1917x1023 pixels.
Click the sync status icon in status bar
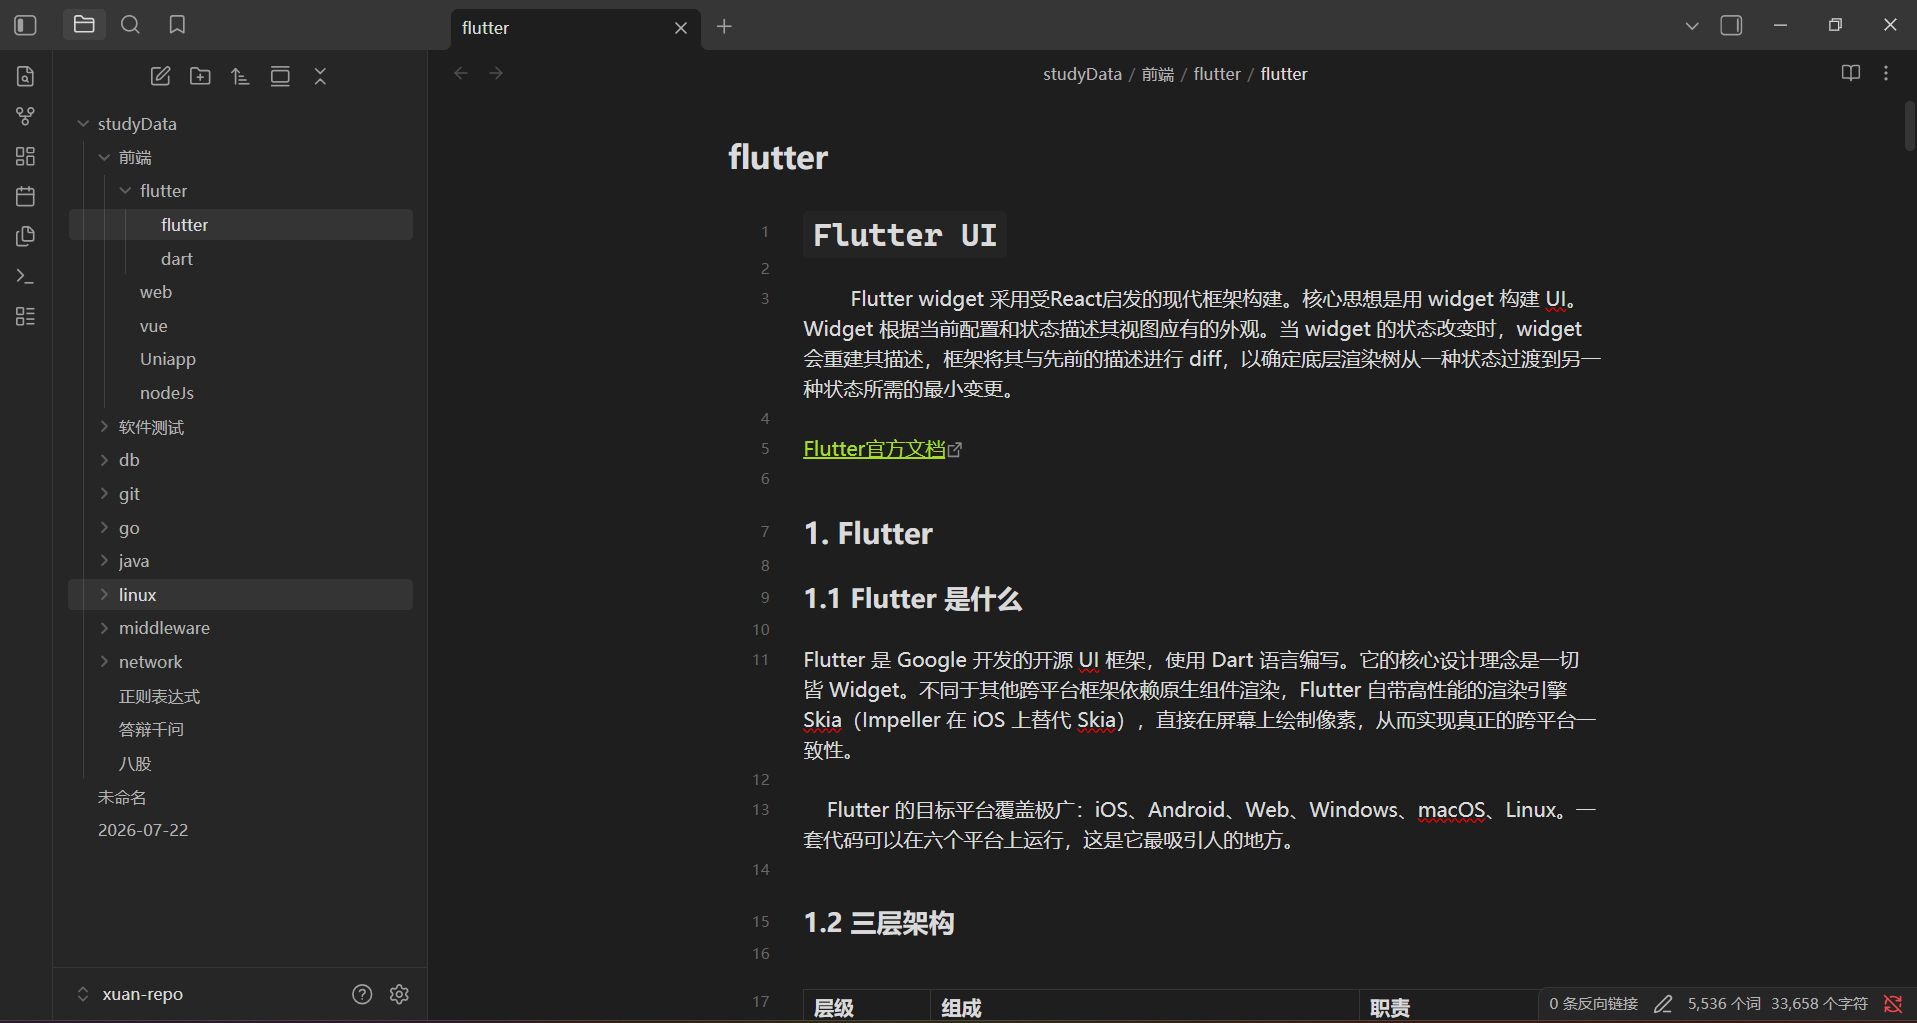pyautogui.click(x=1893, y=1003)
